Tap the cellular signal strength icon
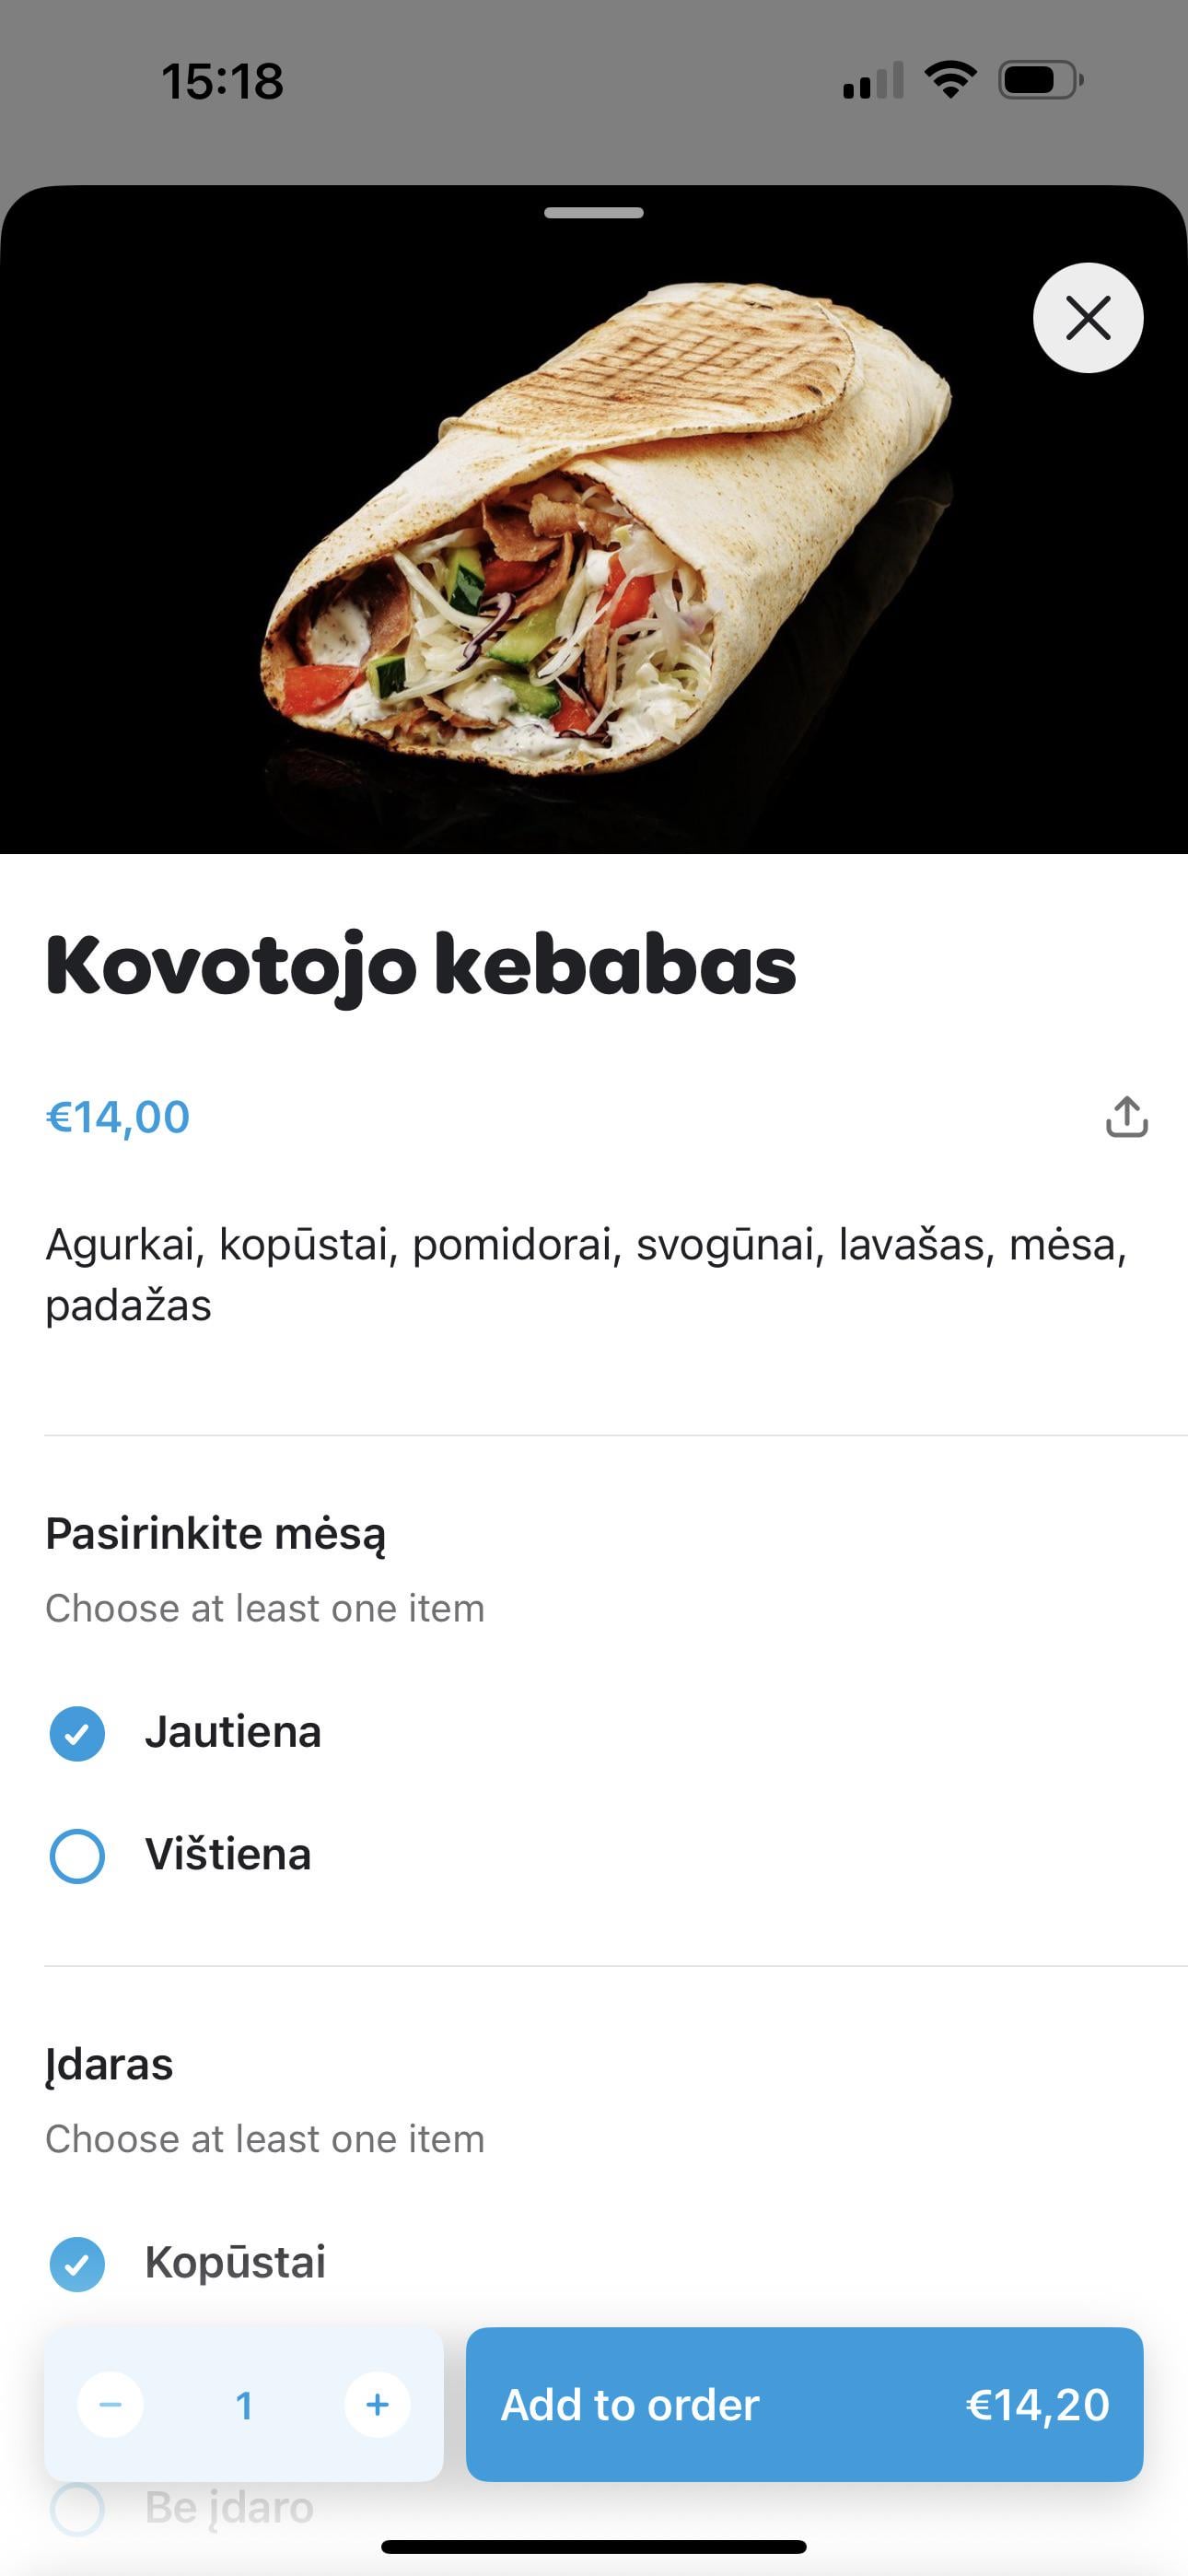This screenshot has width=1188, height=2576. pos(873,80)
